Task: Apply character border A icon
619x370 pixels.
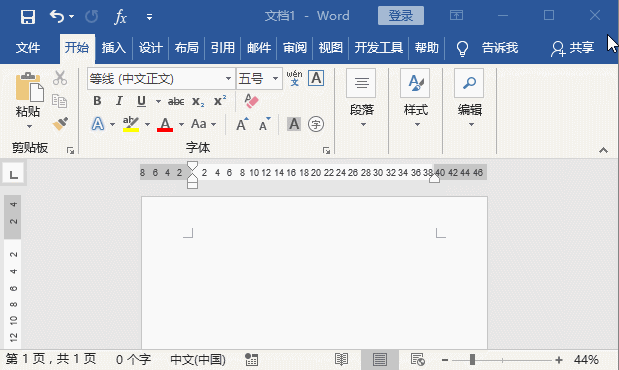Action: [316, 78]
